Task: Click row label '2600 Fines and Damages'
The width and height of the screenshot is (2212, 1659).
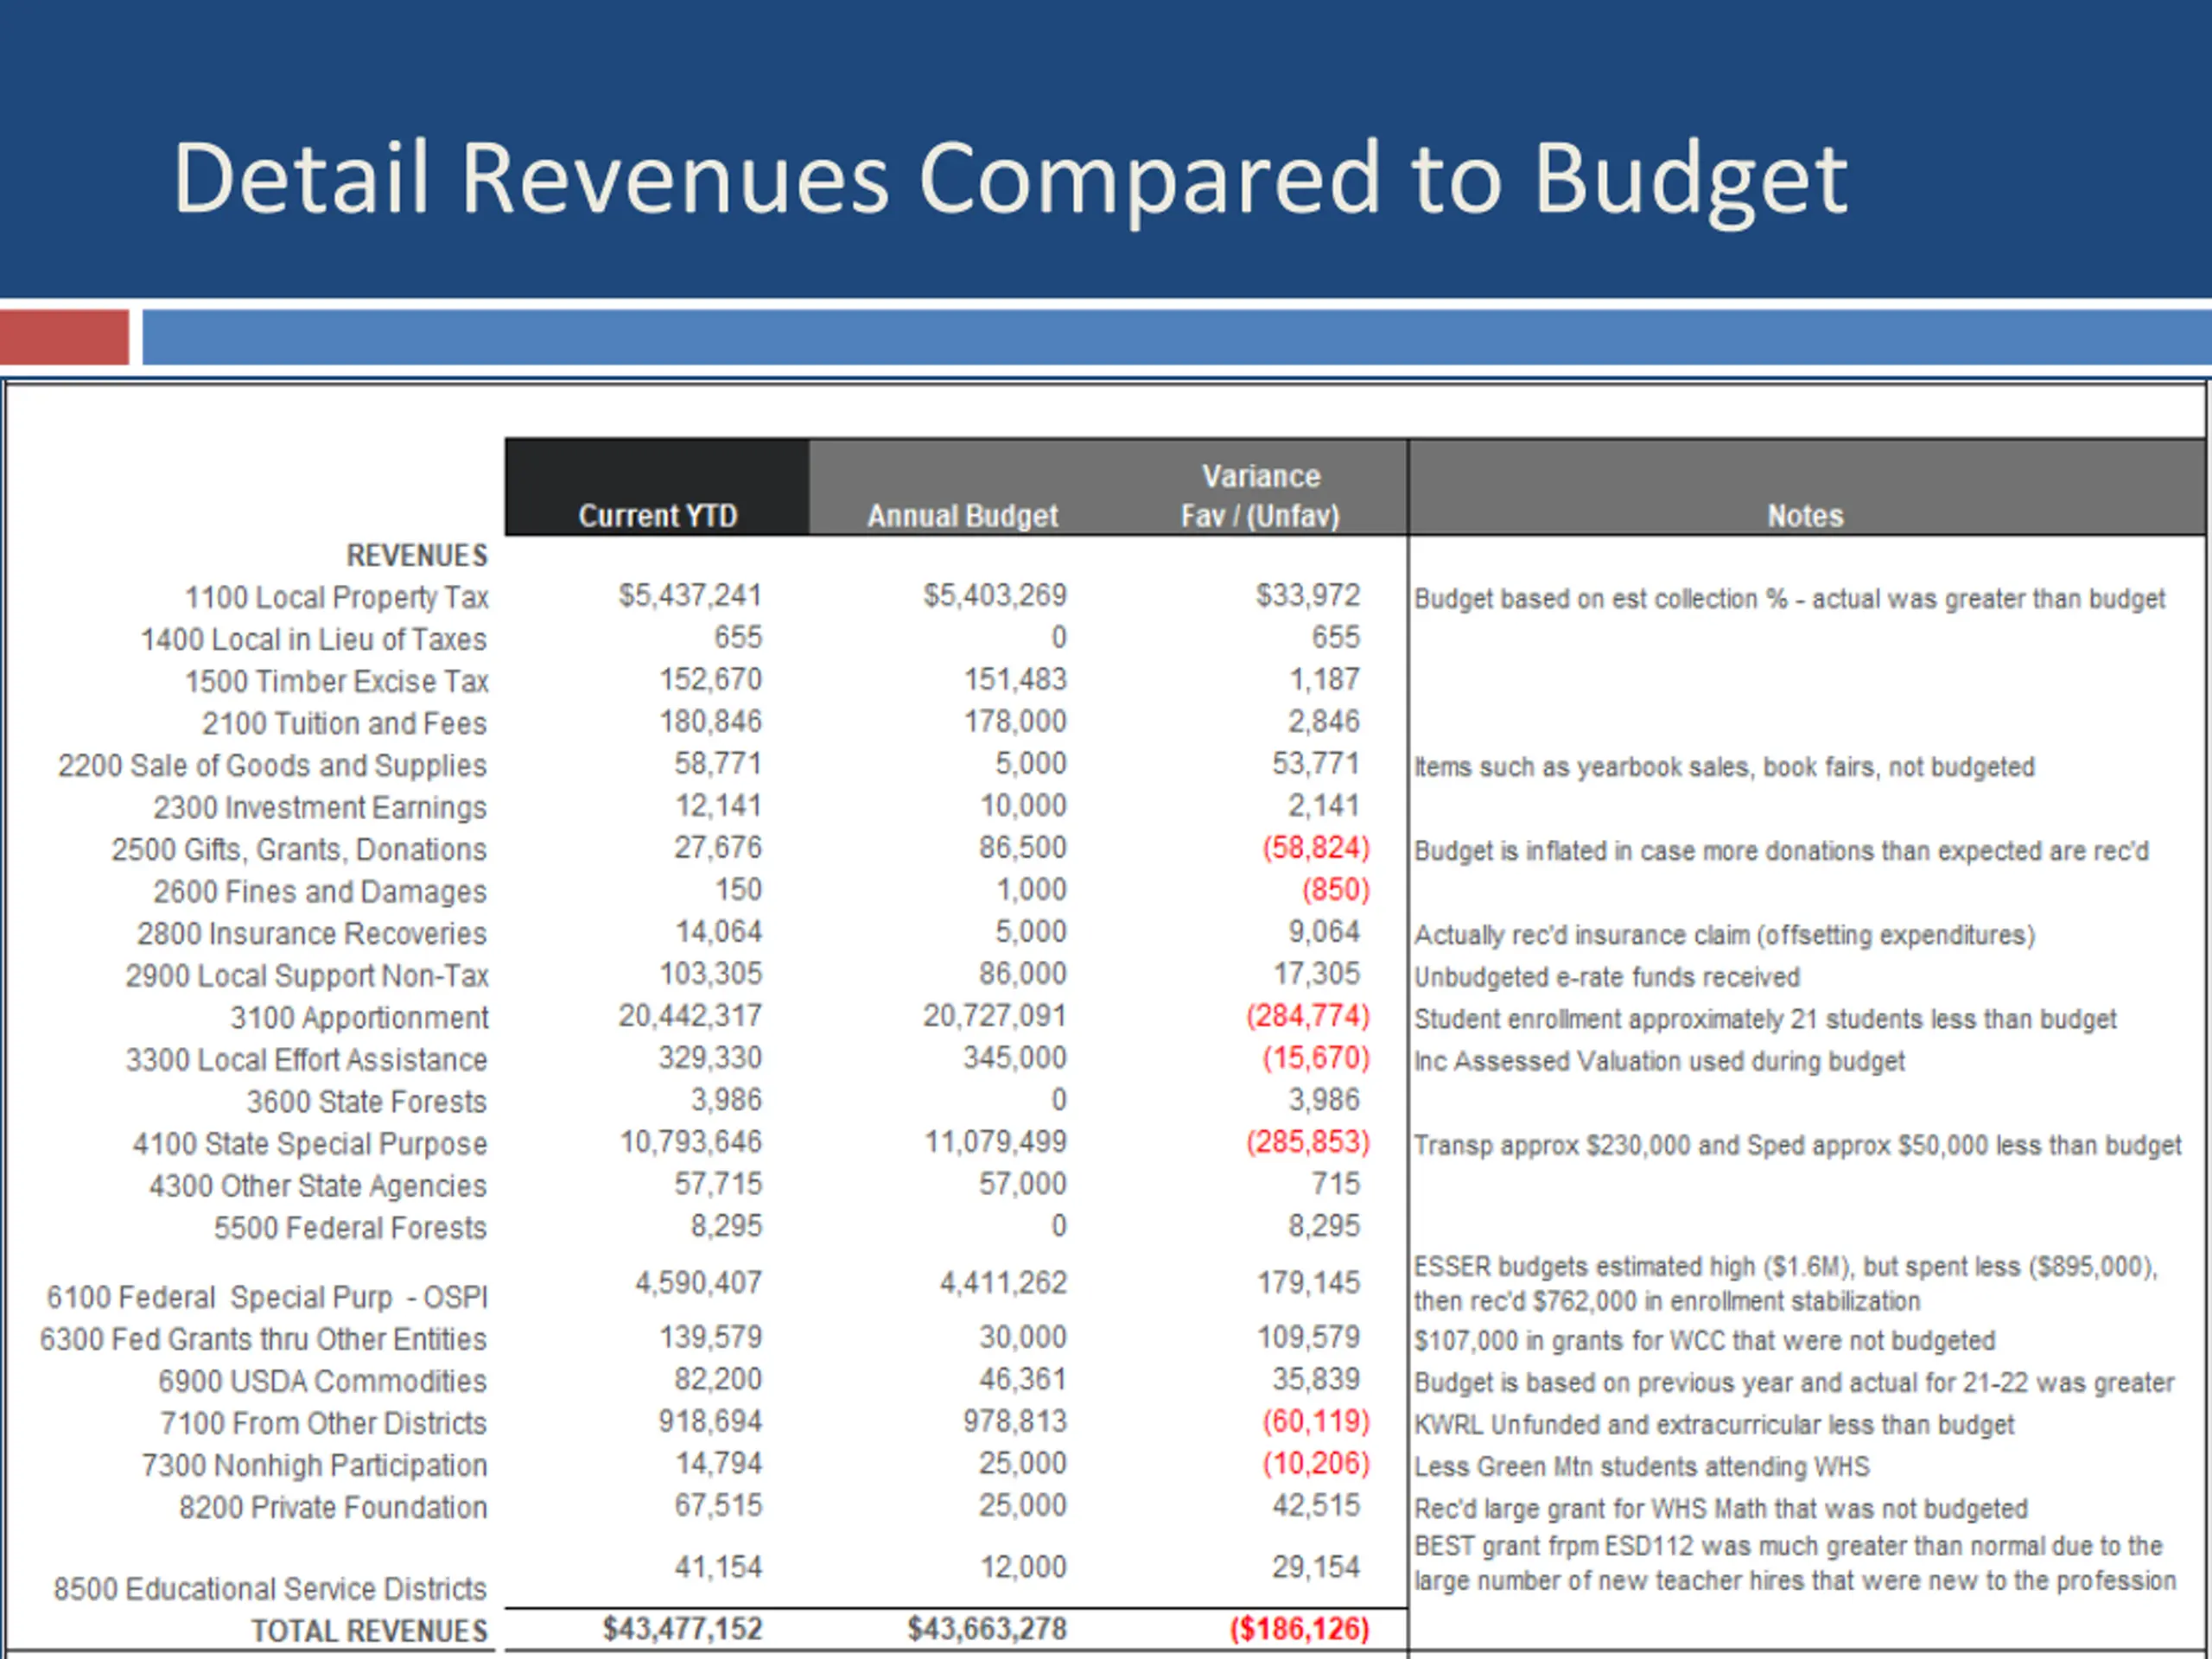Action: point(320,892)
